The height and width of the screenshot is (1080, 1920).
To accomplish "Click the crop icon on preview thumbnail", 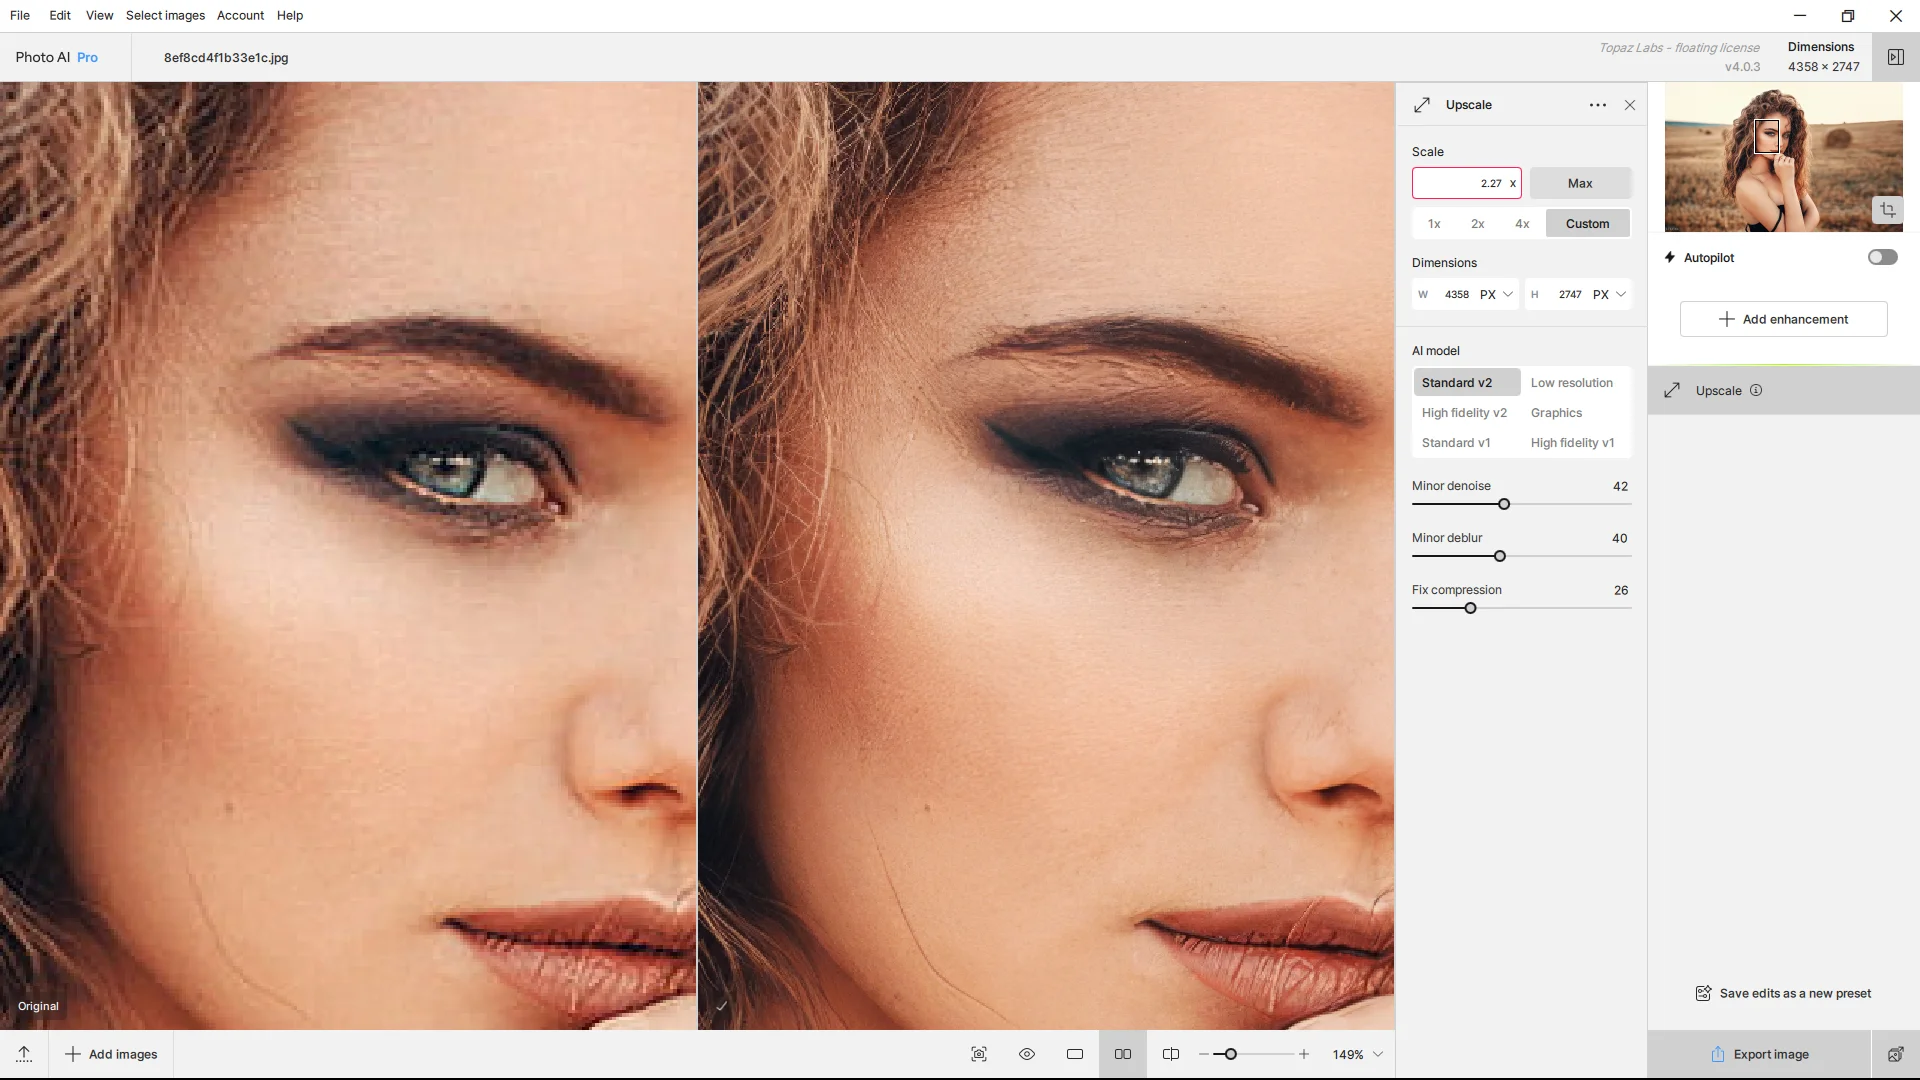I will tap(1887, 210).
